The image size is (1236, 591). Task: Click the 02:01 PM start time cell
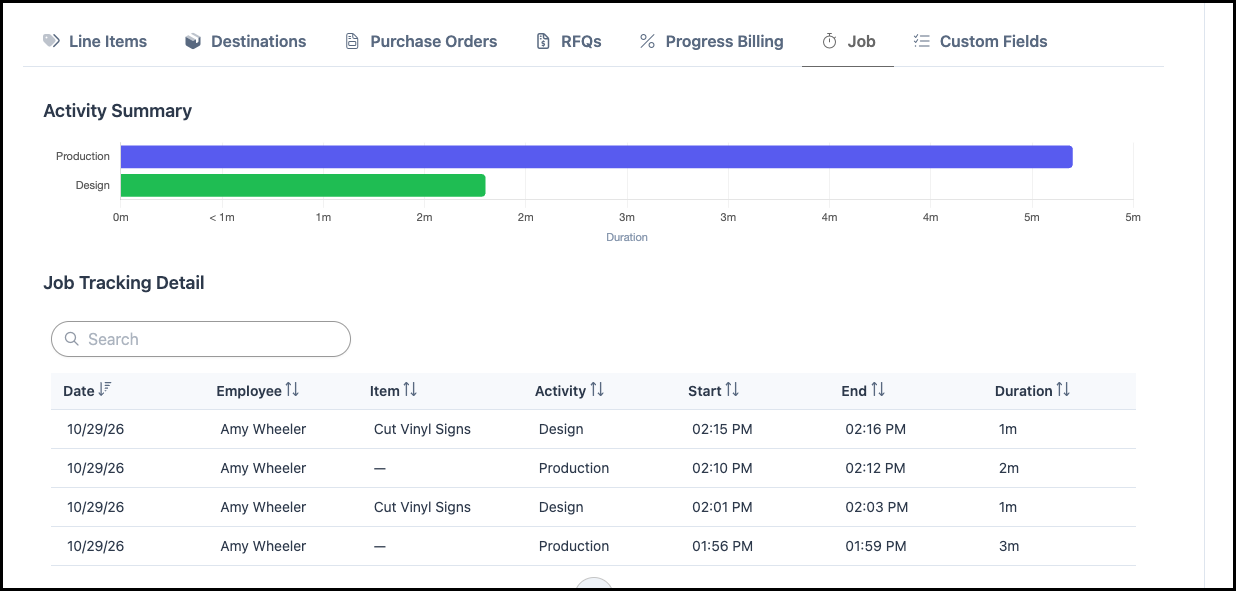click(x=722, y=507)
